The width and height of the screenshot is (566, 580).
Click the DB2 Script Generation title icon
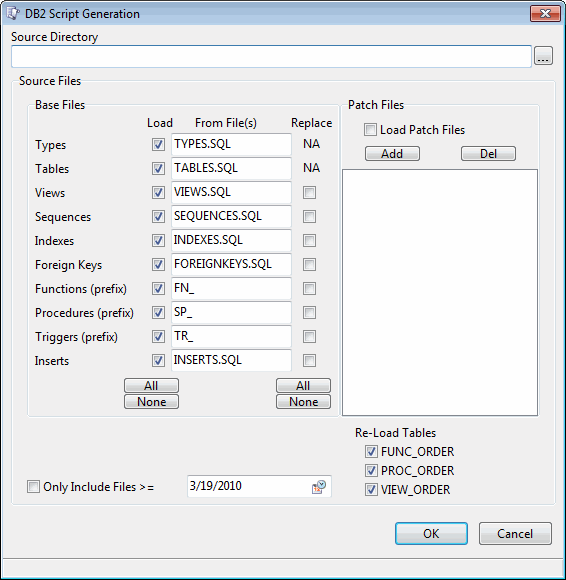[13, 14]
